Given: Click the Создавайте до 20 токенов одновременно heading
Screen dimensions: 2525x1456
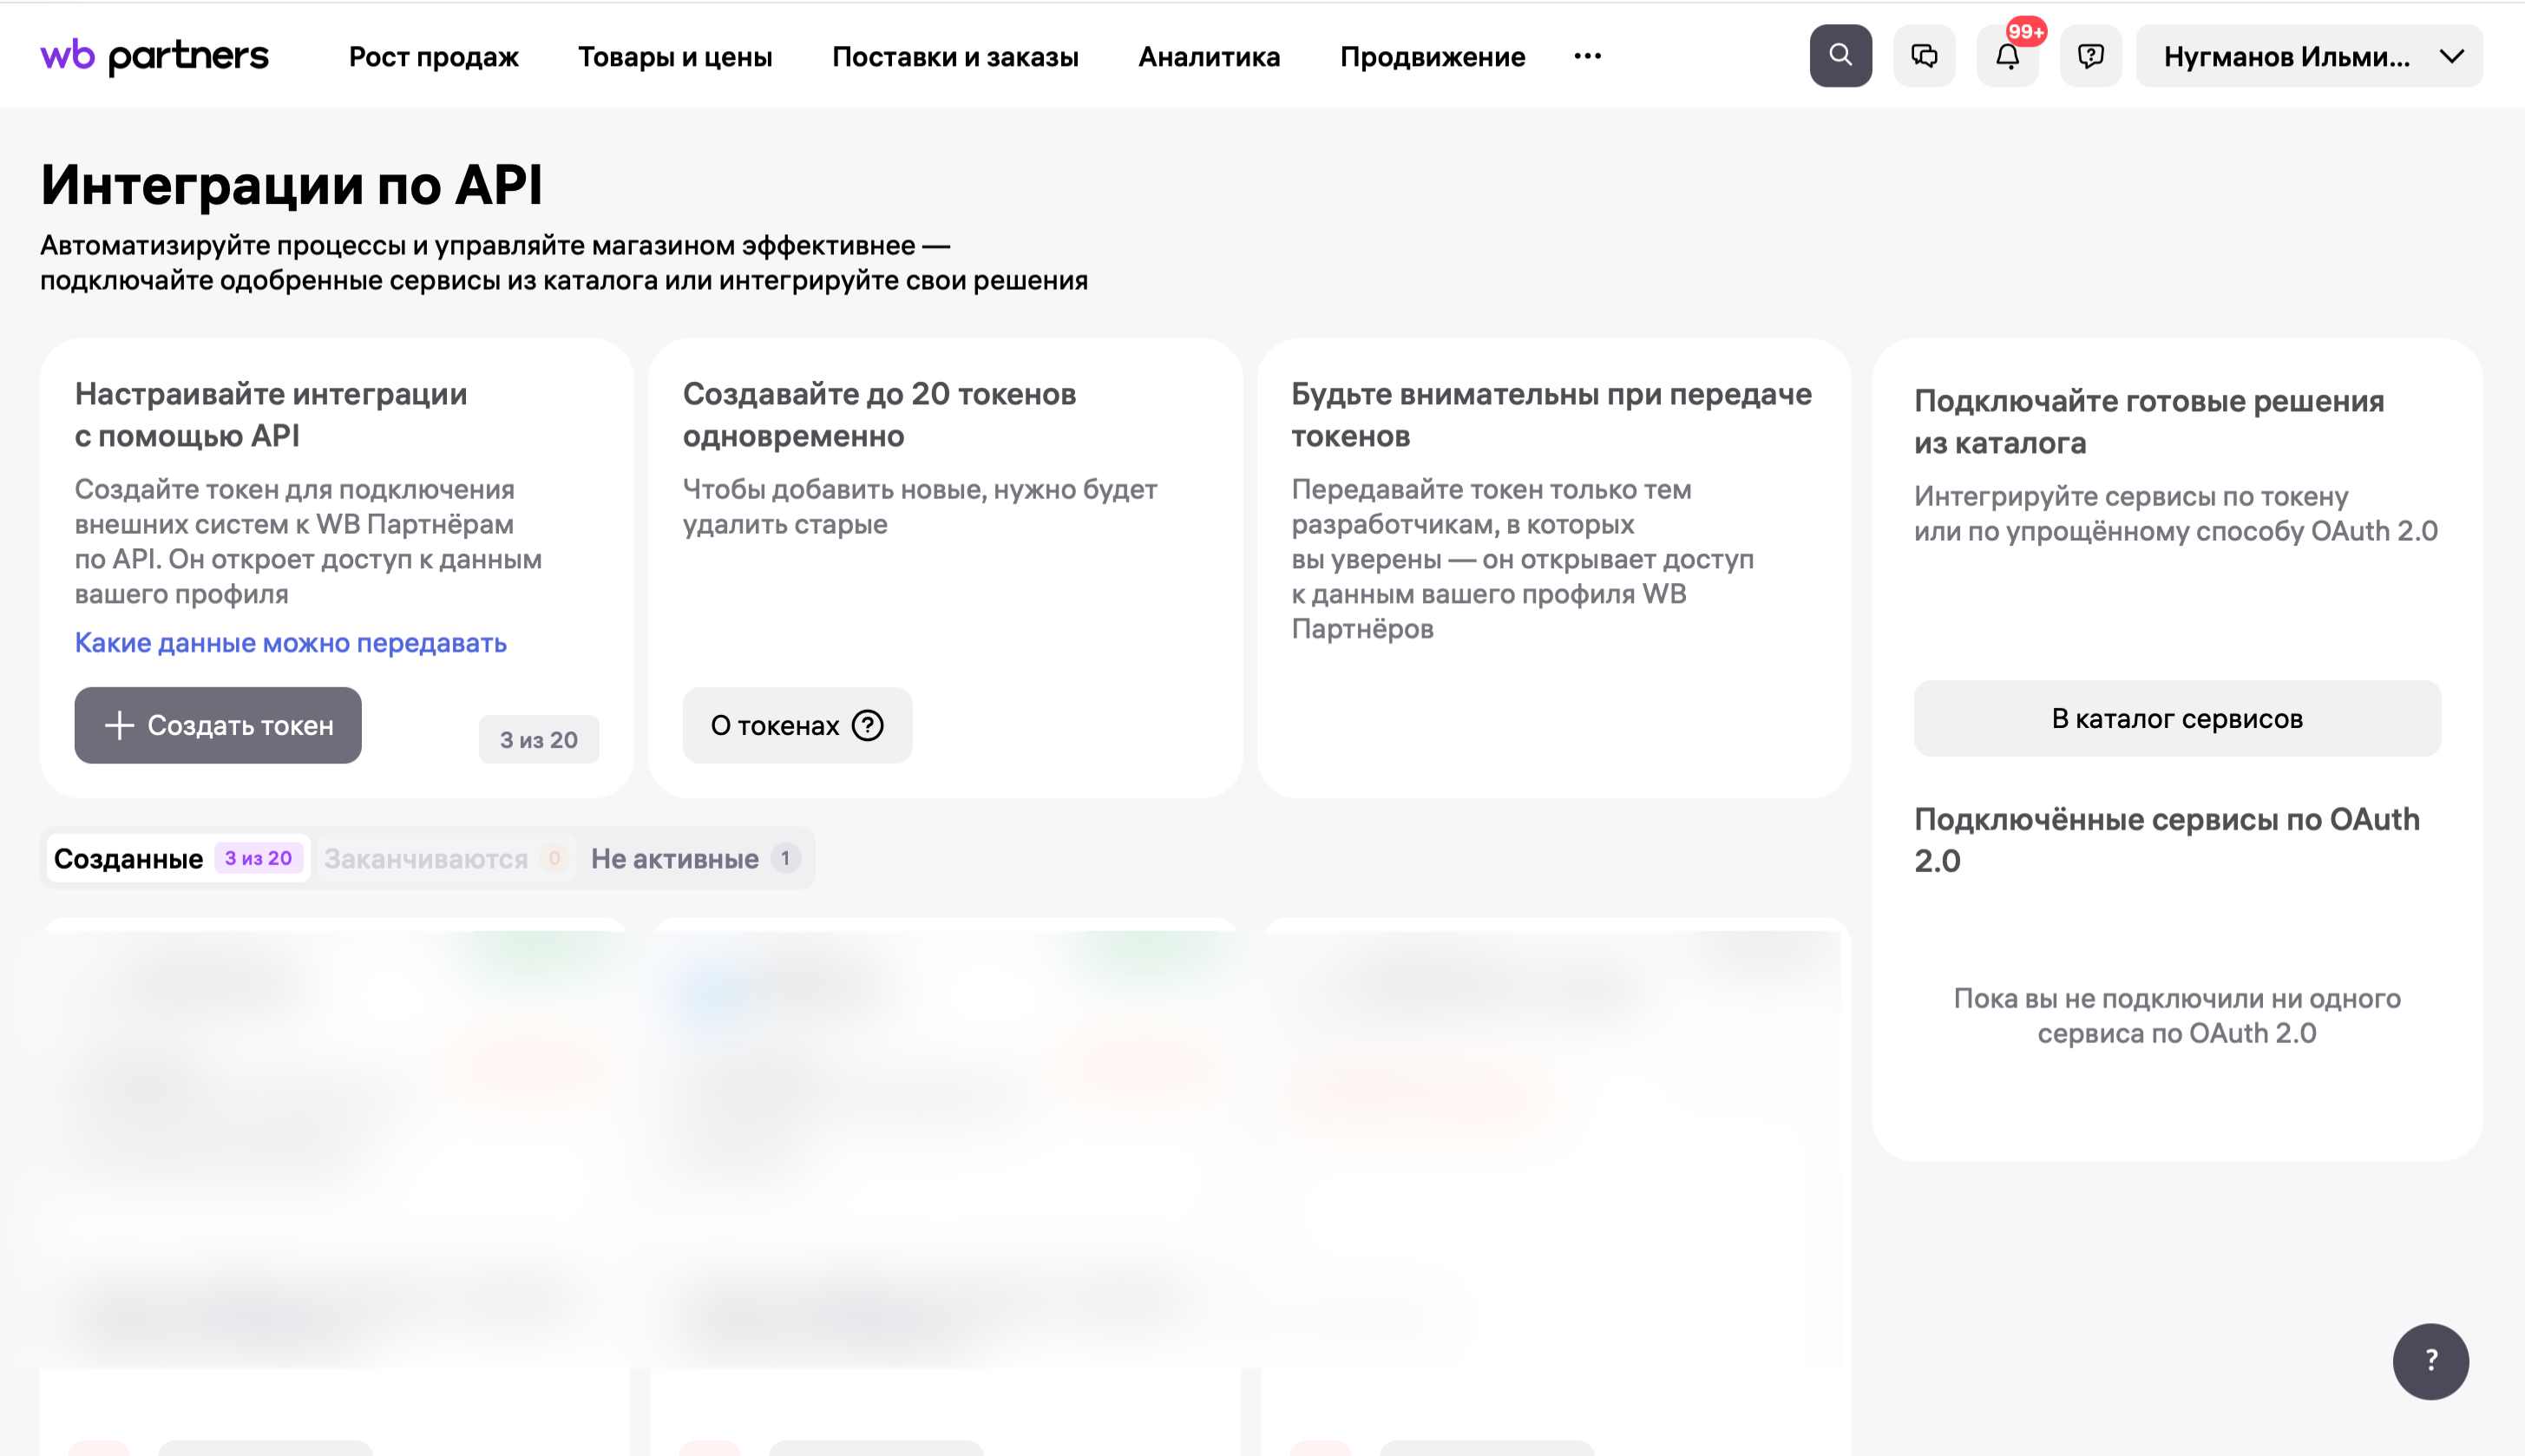Looking at the screenshot, I should (x=879, y=415).
